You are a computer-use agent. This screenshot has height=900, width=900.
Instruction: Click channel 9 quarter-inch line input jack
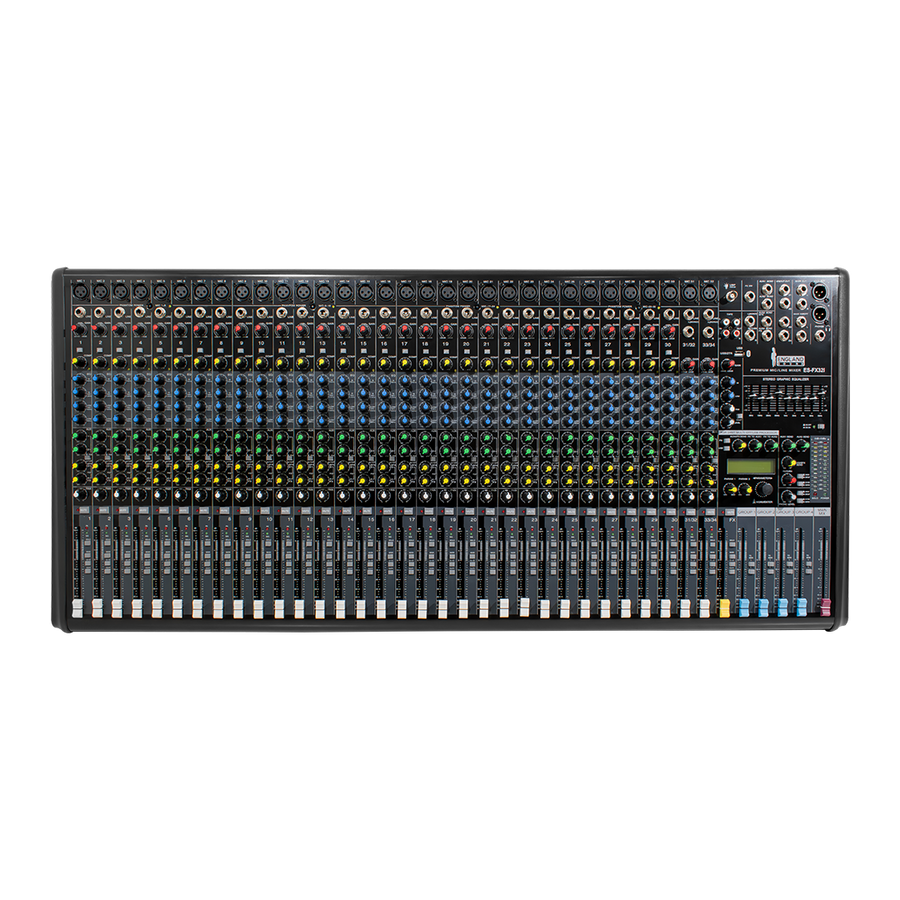pos(240,313)
